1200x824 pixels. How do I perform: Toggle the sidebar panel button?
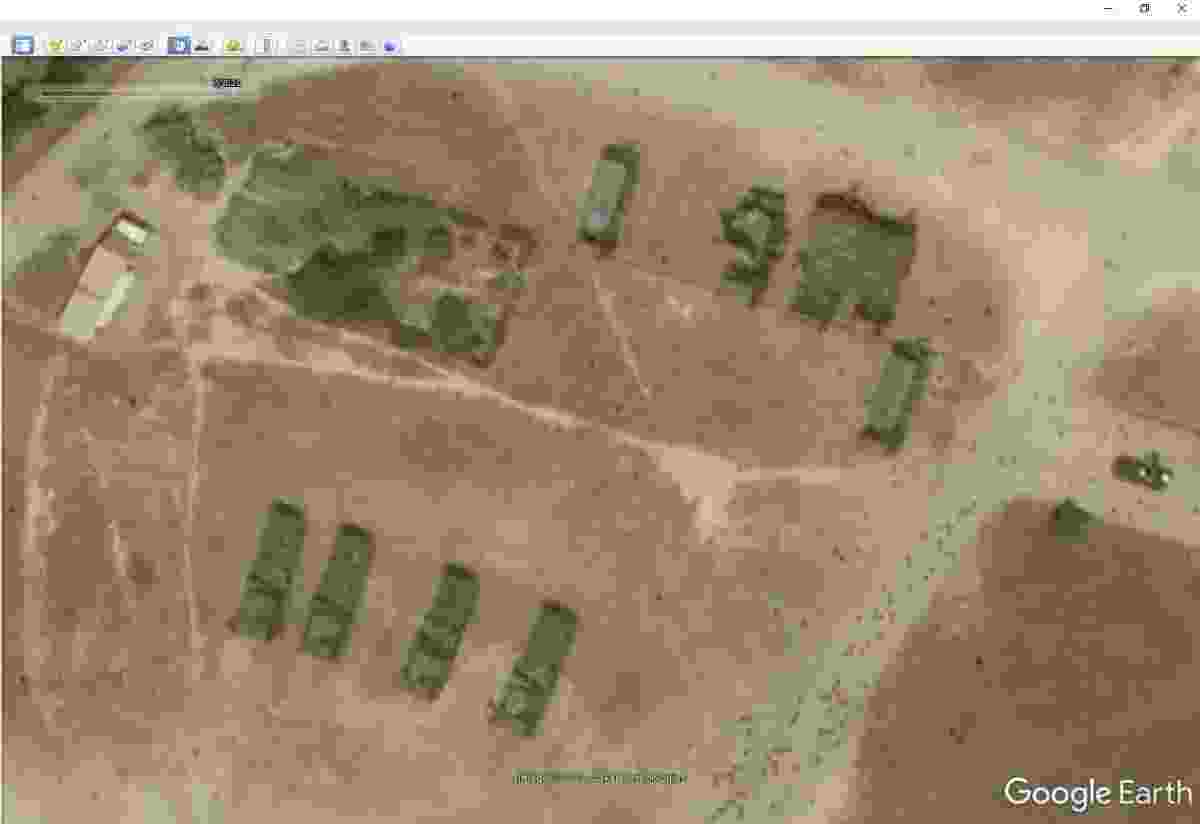23,45
